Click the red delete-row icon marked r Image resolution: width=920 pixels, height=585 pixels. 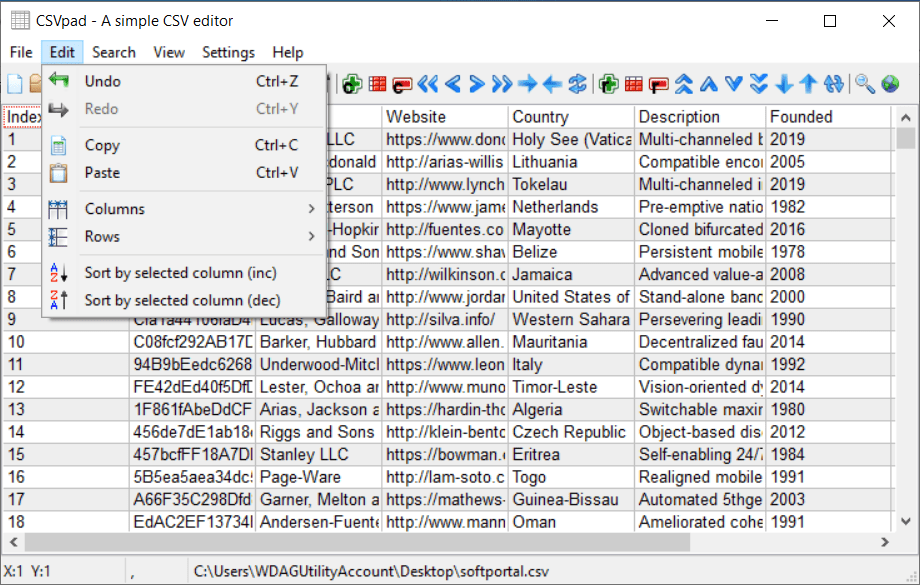tap(658, 85)
